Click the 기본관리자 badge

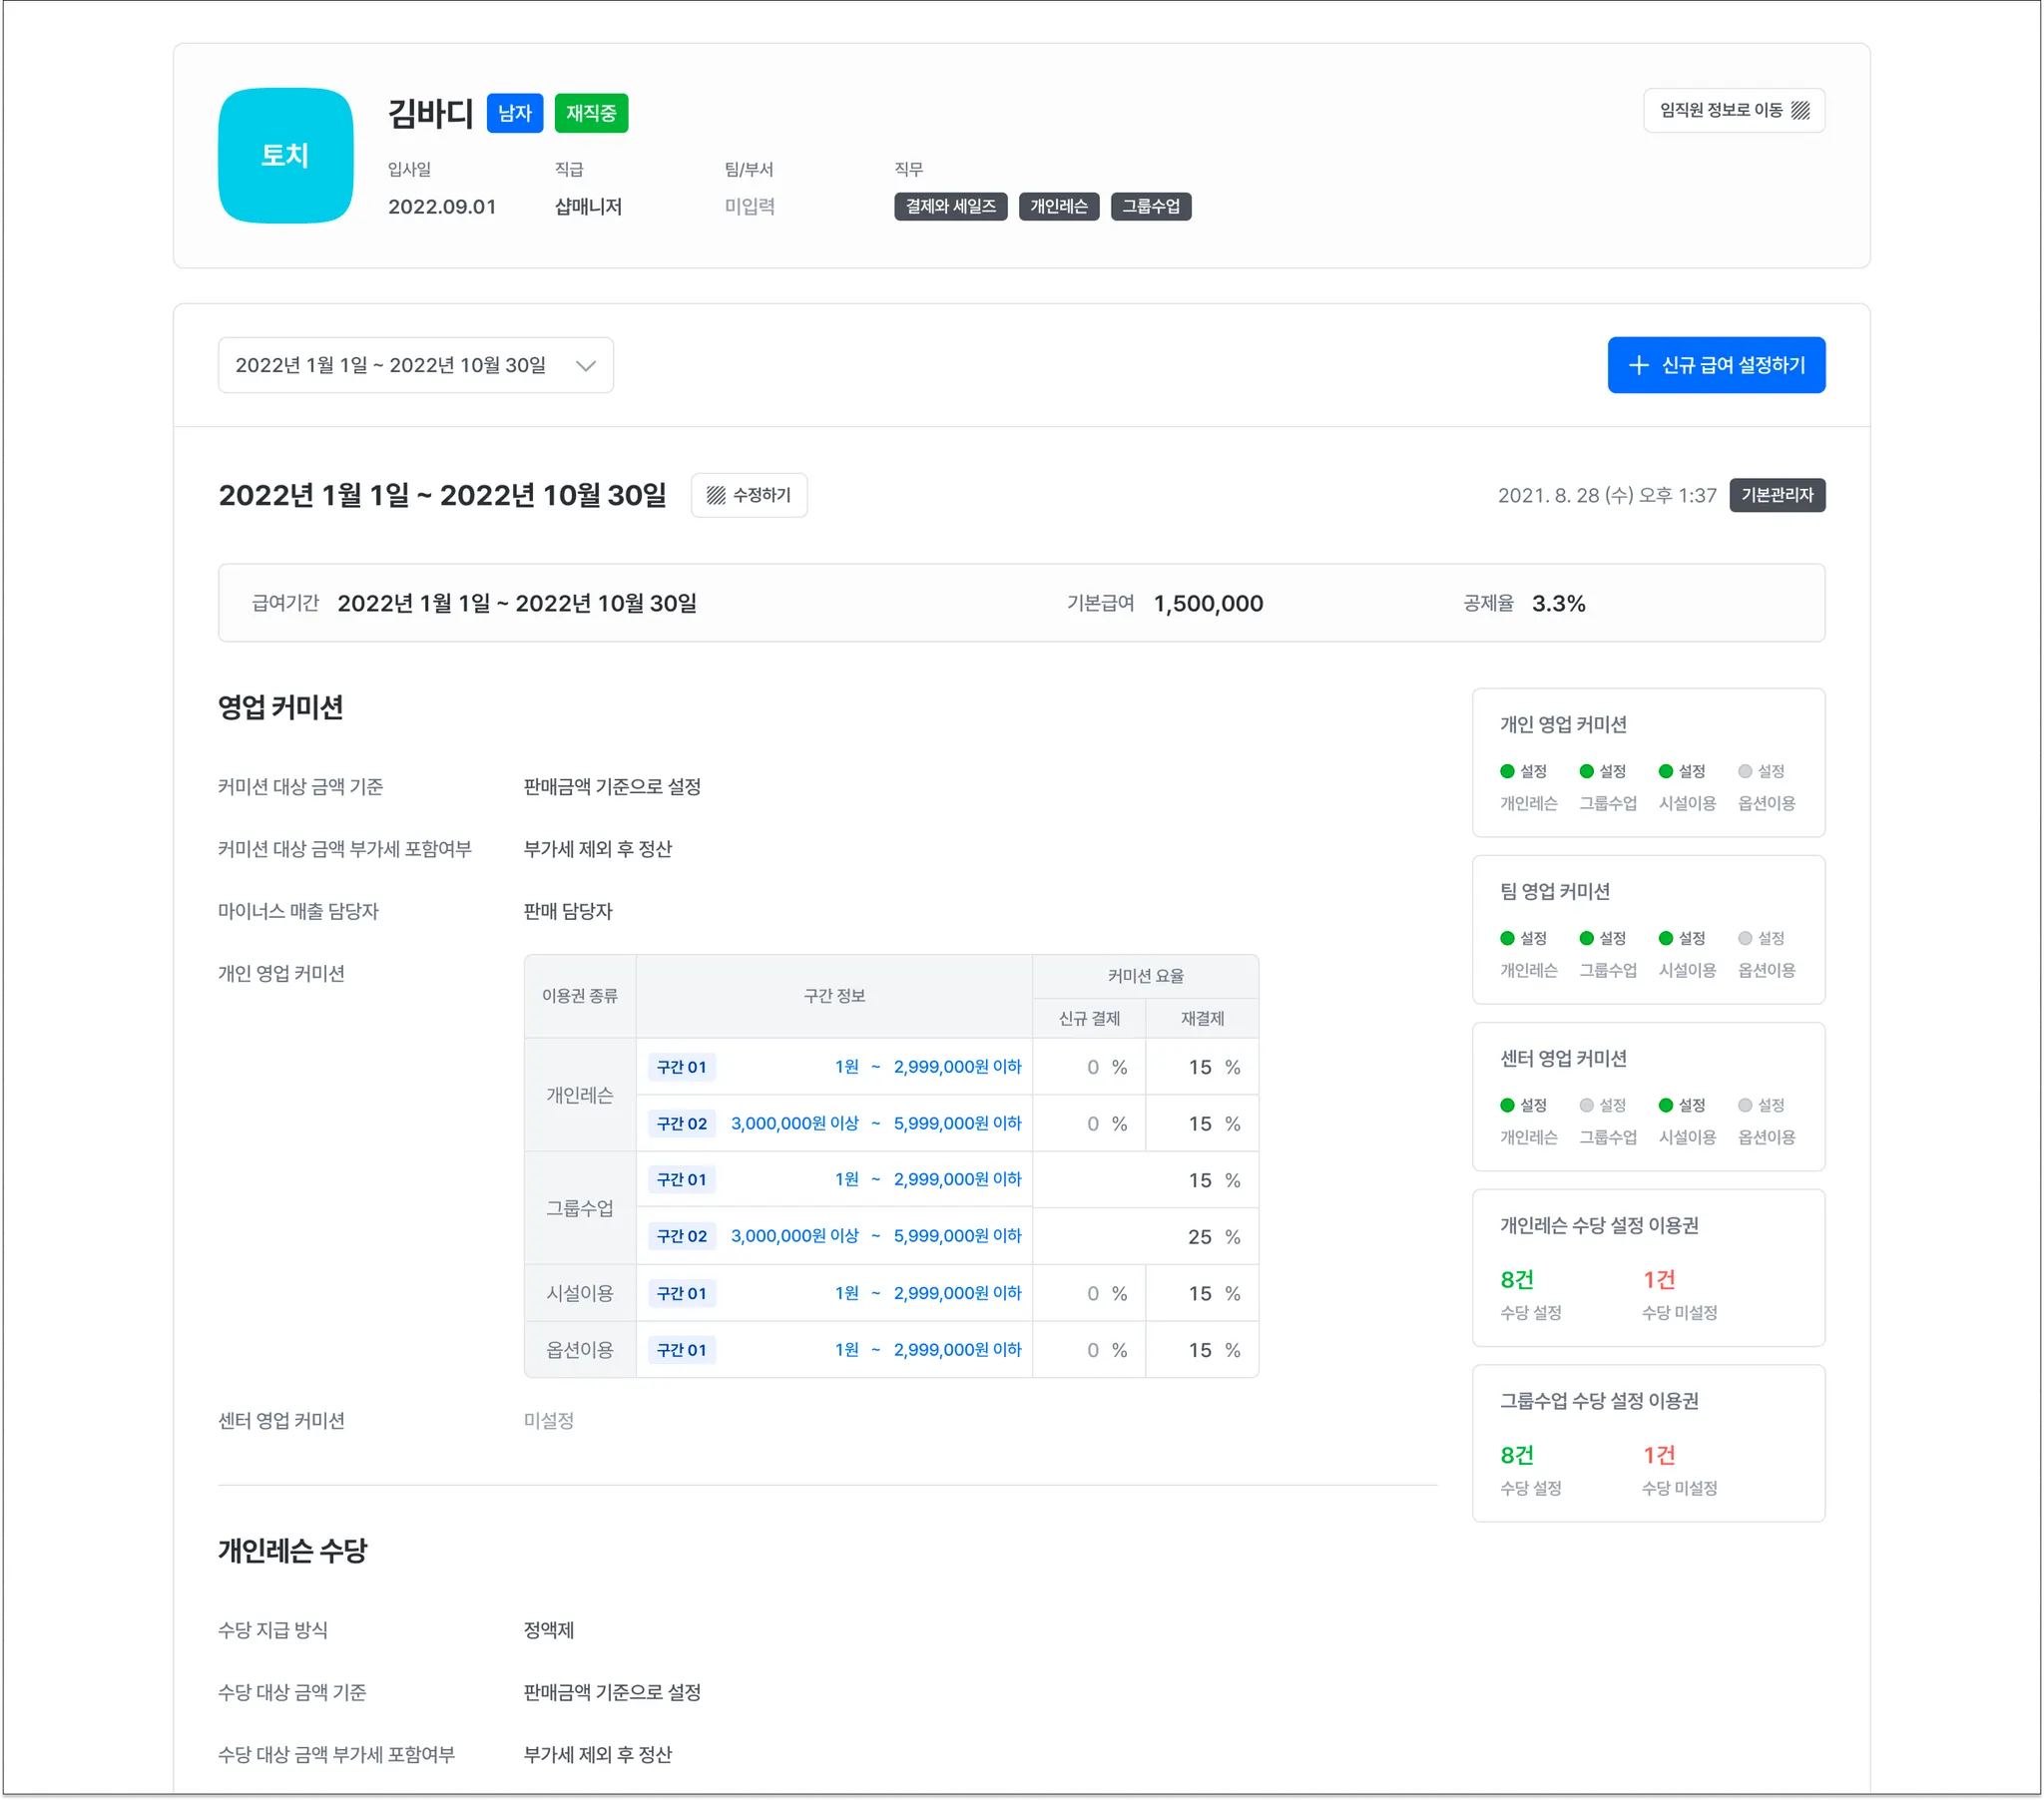[x=1777, y=495]
